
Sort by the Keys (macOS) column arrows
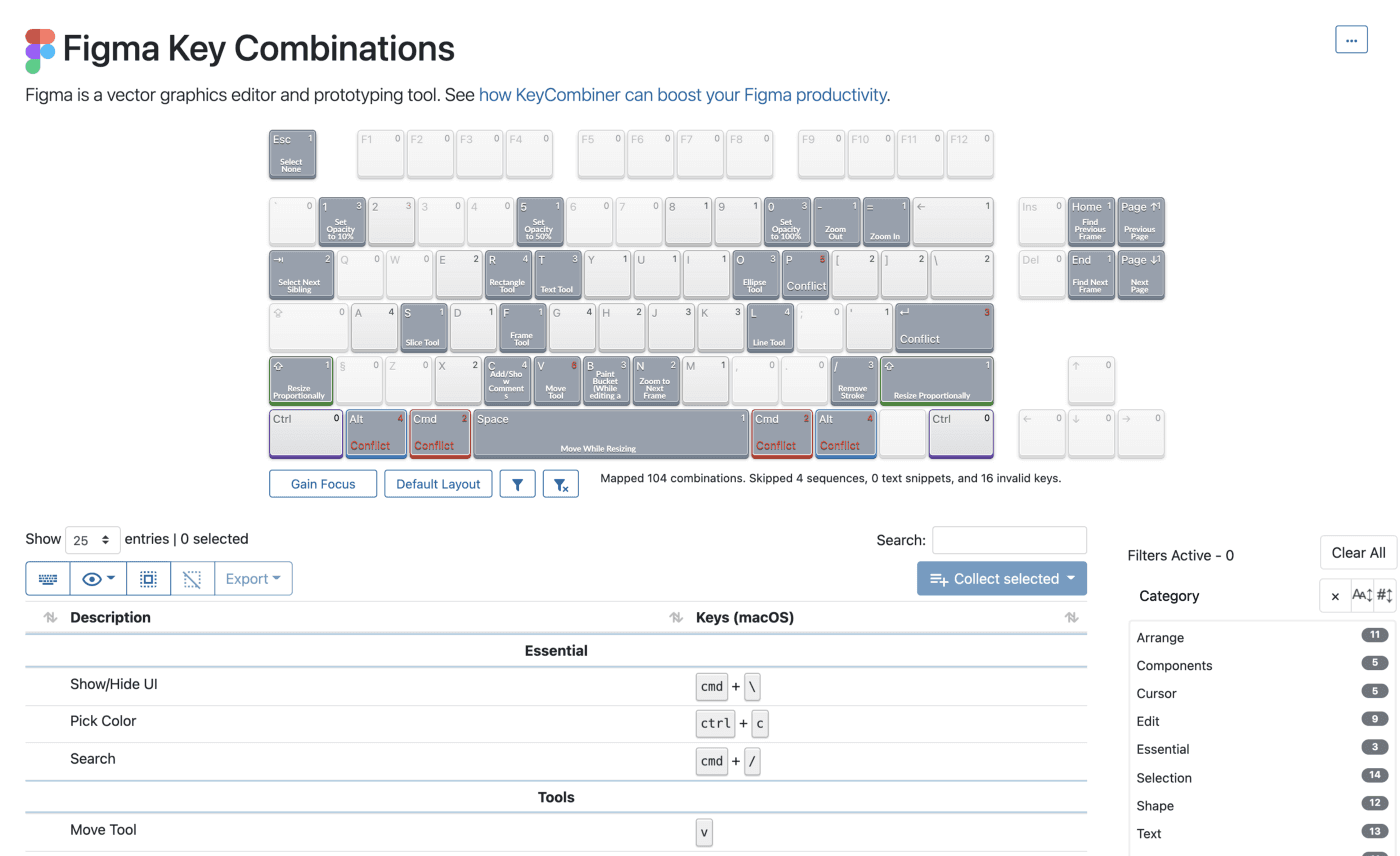pos(676,618)
